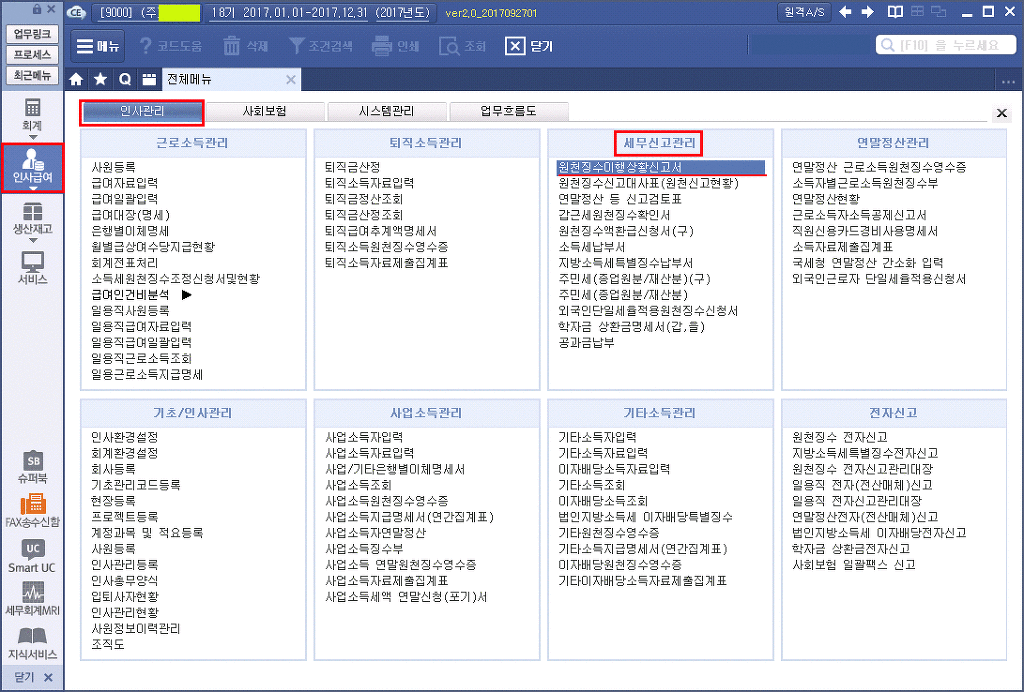Close the full menu panel with X
The height and width of the screenshot is (692, 1024).
click(x=1001, y=114)
